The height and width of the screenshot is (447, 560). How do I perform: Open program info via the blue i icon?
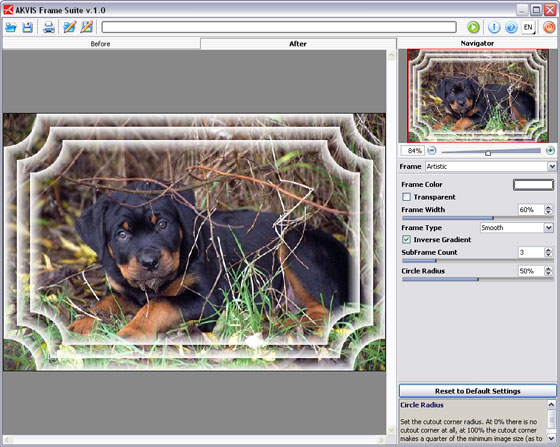494,27
